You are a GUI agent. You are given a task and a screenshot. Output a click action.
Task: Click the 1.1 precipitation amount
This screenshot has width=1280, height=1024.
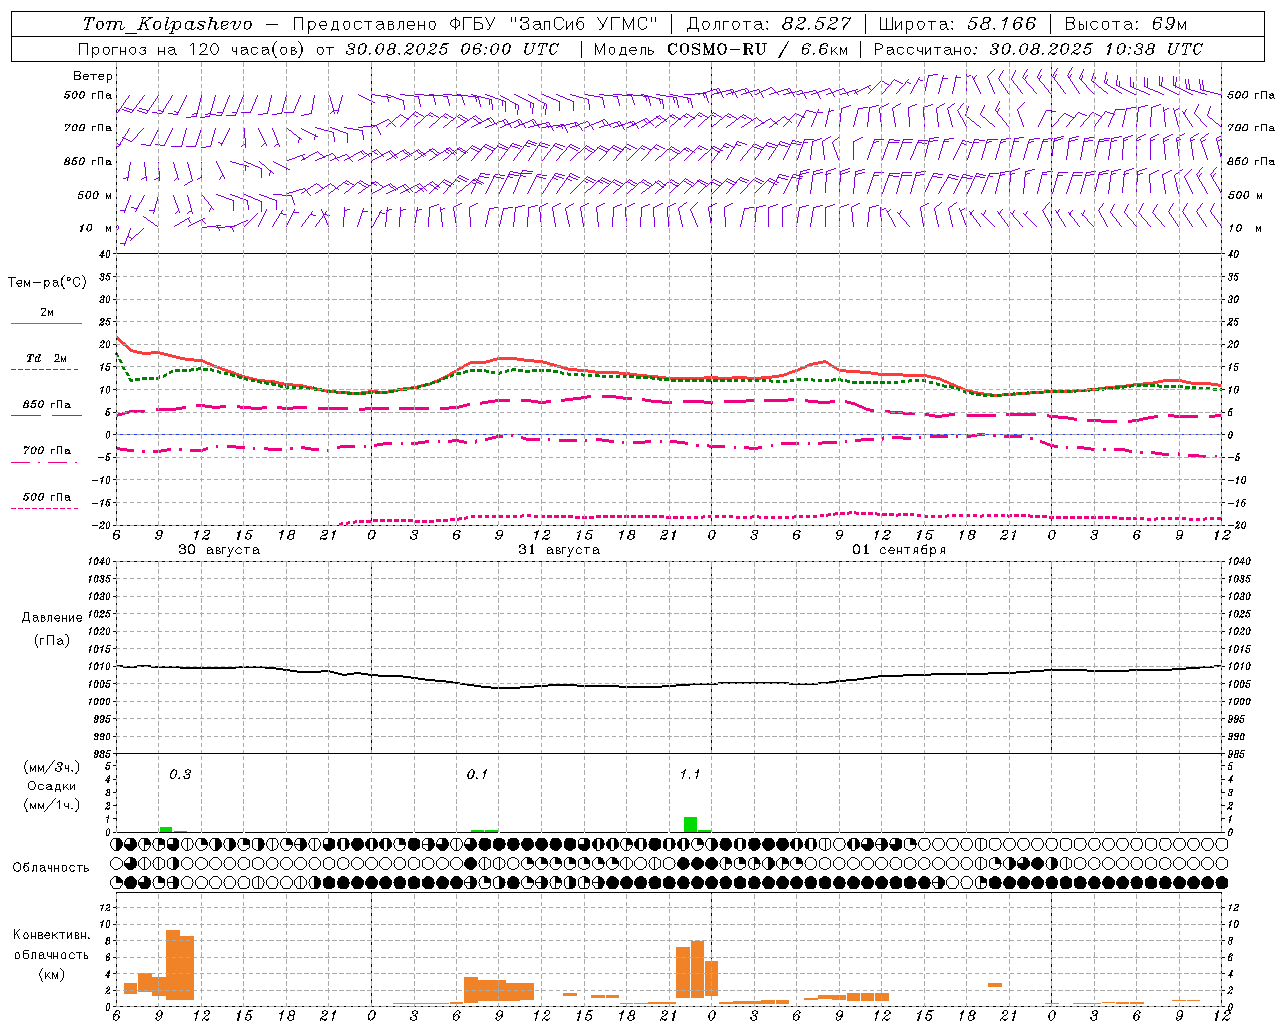pyautogui.click(x=690, y=775)
